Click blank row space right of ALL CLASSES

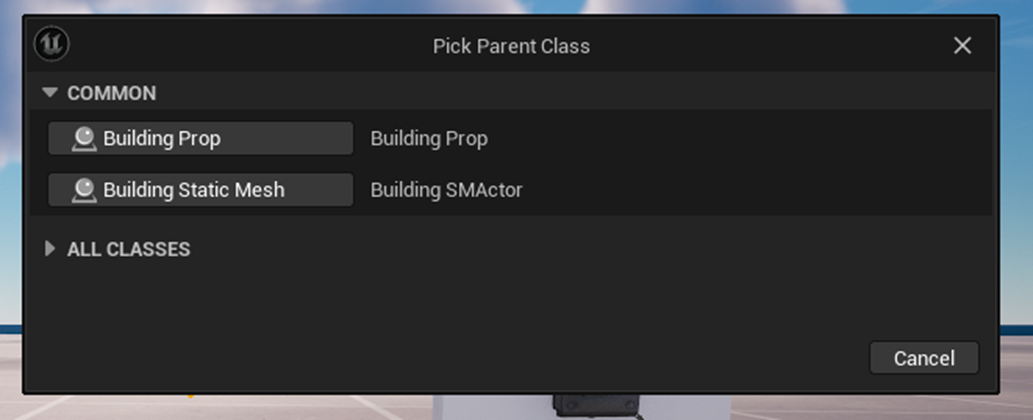coord(600,249)
